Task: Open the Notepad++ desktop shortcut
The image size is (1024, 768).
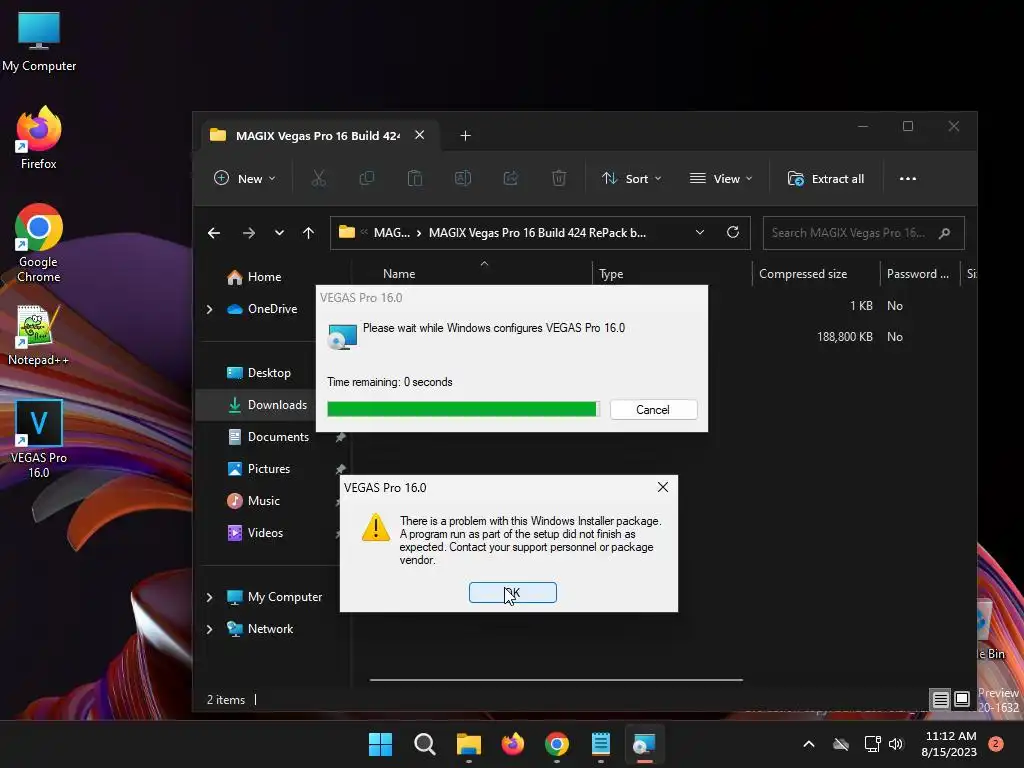Action: [38, 336]
